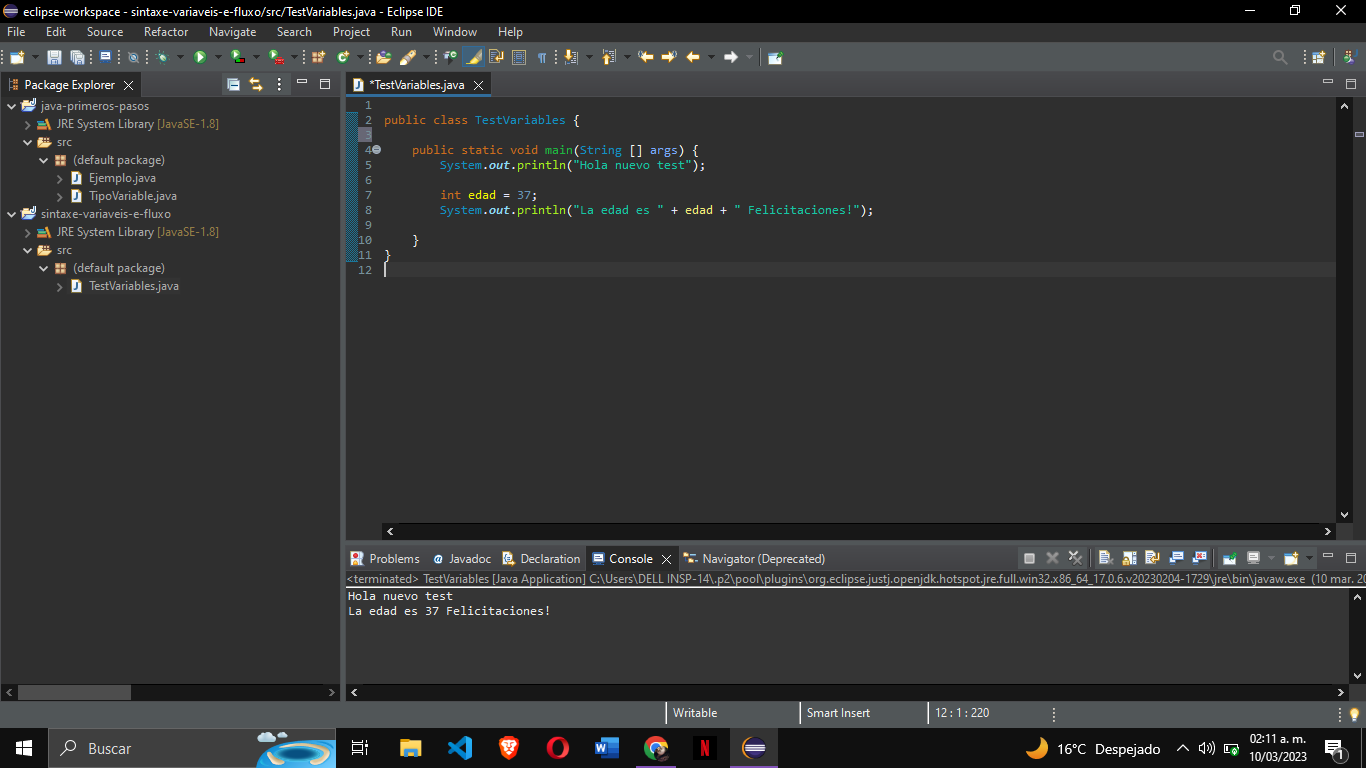Close the TestVariables.java editor tab
Viewport: 1366px width, 768px height.
pyautogui.click(x=478, y=86)
